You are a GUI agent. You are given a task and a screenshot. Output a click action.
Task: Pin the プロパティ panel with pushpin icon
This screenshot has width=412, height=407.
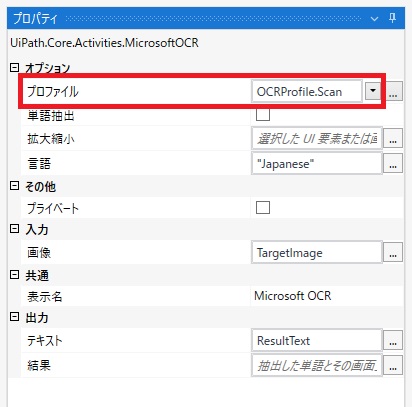(x=392, y=18)
